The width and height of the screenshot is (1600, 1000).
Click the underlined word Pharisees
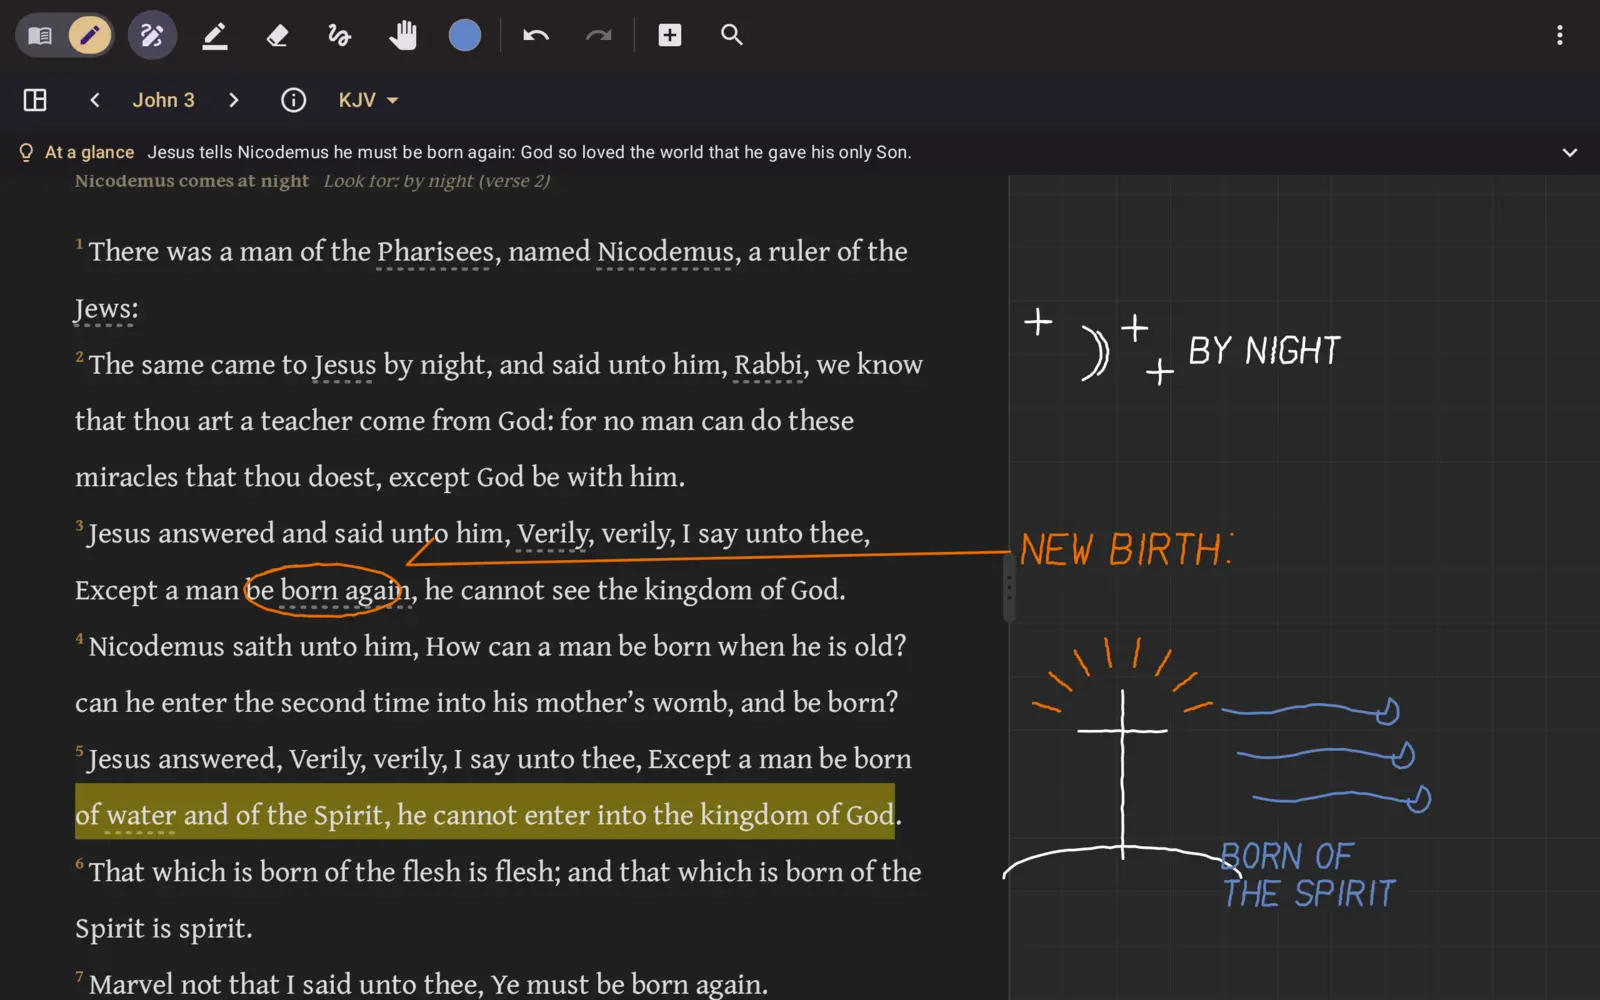pyautogui.click(x=435, y=252)
